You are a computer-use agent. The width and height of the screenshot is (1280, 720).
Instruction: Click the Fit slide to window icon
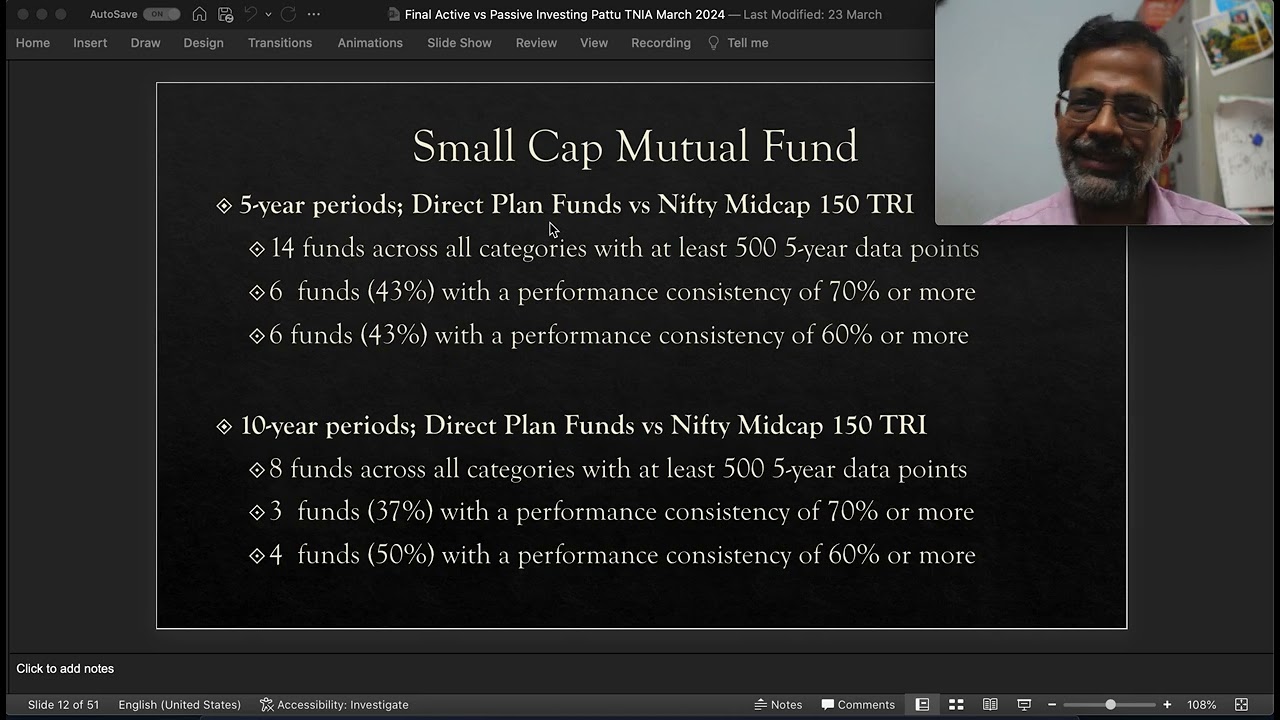click(1241, 704)
